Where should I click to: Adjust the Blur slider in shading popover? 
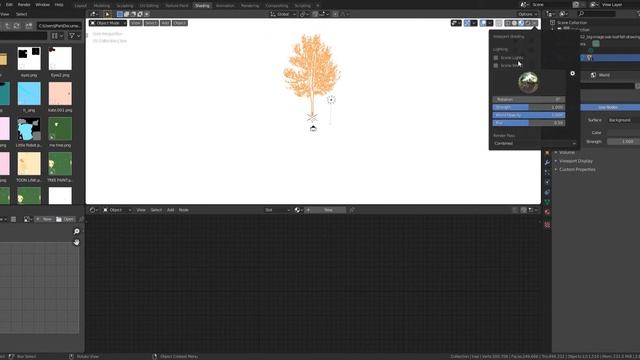pyautogui.click(x=529, y=123)
